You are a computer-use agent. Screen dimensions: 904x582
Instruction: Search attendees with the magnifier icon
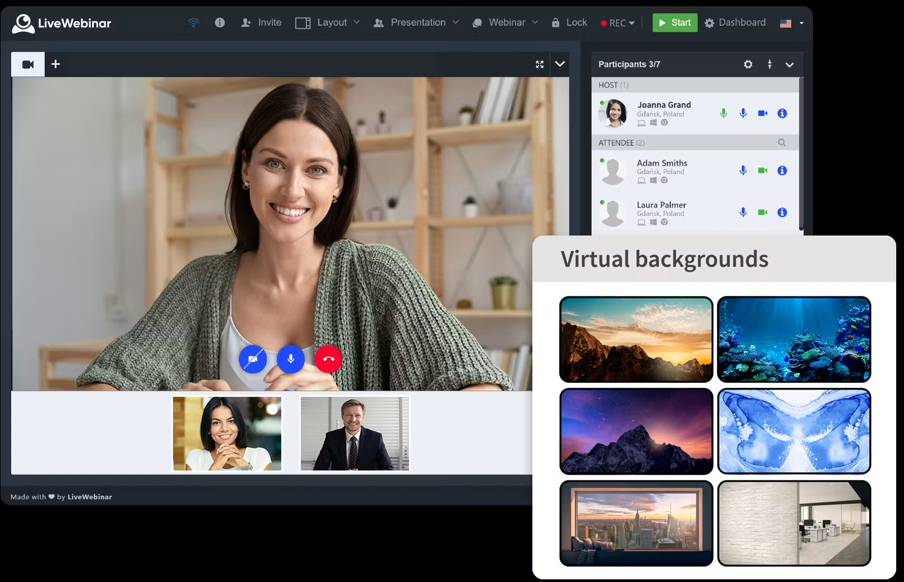click(782, 142)
